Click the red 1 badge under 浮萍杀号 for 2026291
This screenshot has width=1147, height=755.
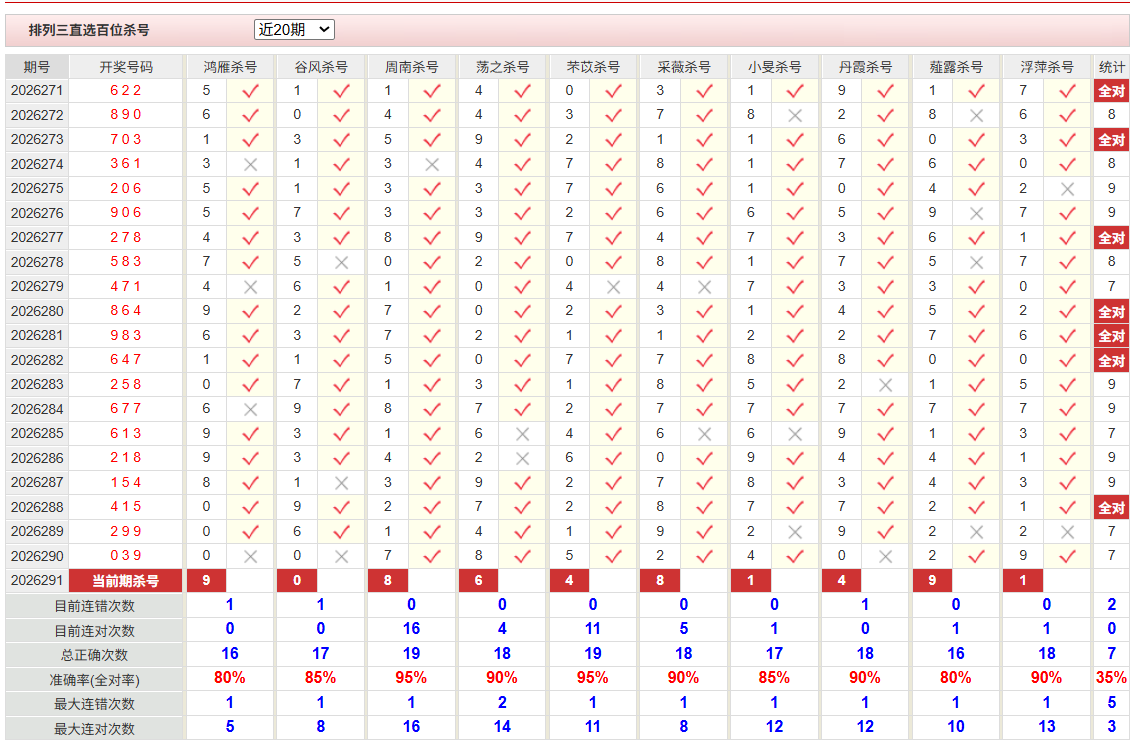(1023, 581)
